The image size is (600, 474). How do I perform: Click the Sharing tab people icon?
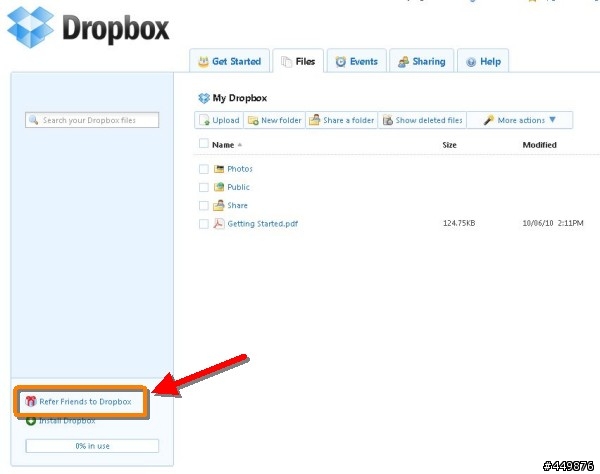[403, 62]
